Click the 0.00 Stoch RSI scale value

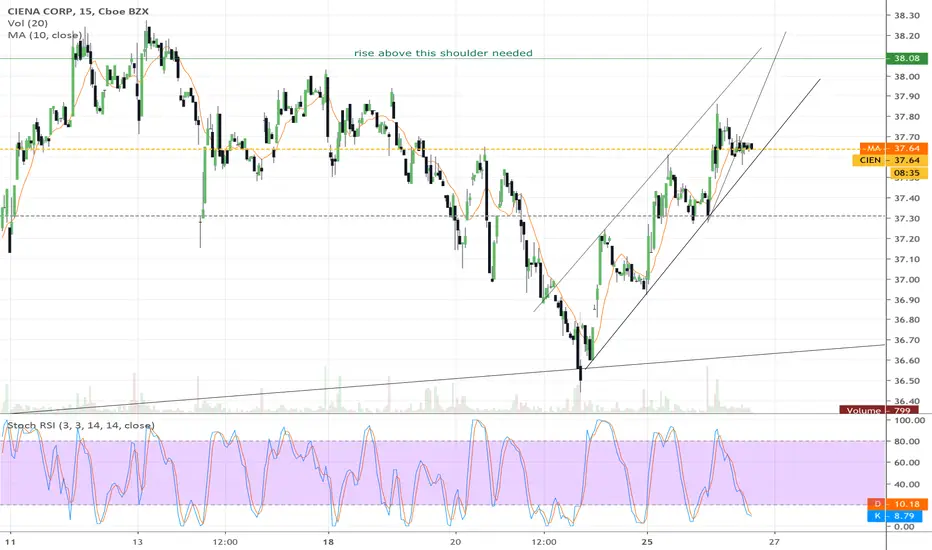coord(904,527)
